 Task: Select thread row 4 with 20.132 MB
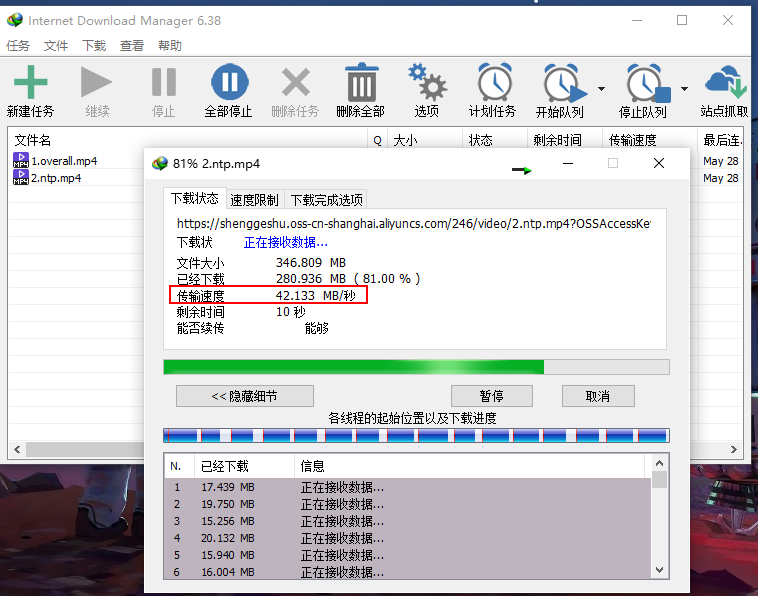click(x=408, y=538)
